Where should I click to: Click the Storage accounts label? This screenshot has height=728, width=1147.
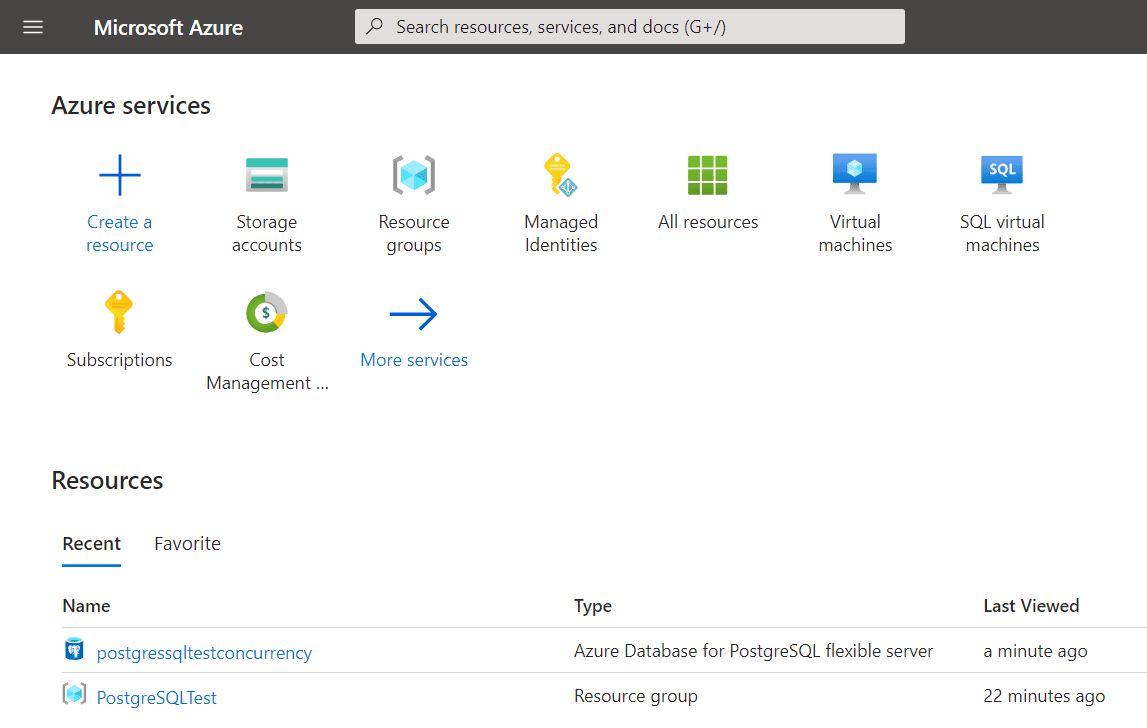click(267, 233)
